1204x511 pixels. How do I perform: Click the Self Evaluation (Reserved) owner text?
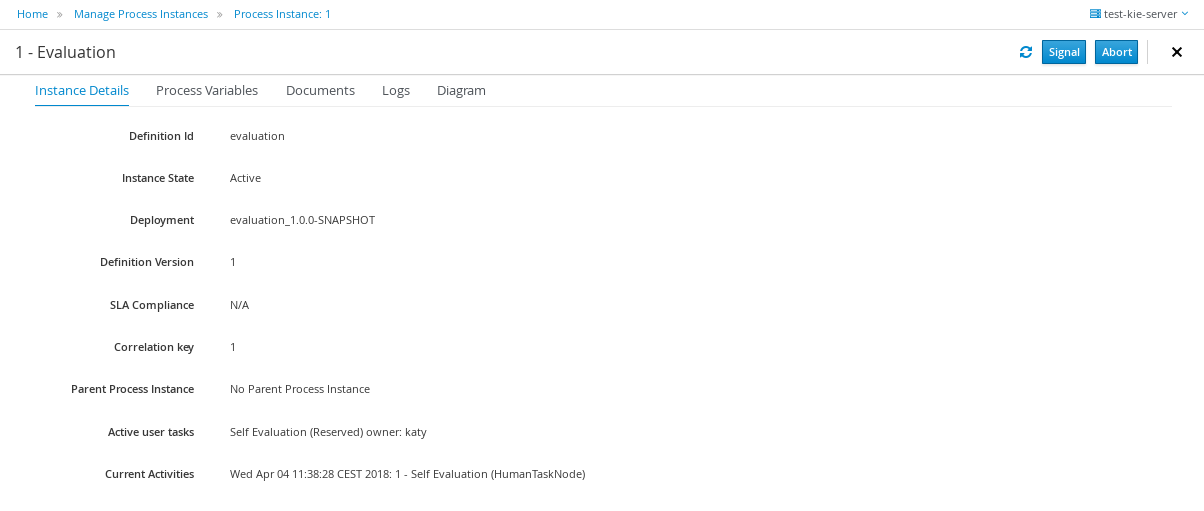[328, 432]
